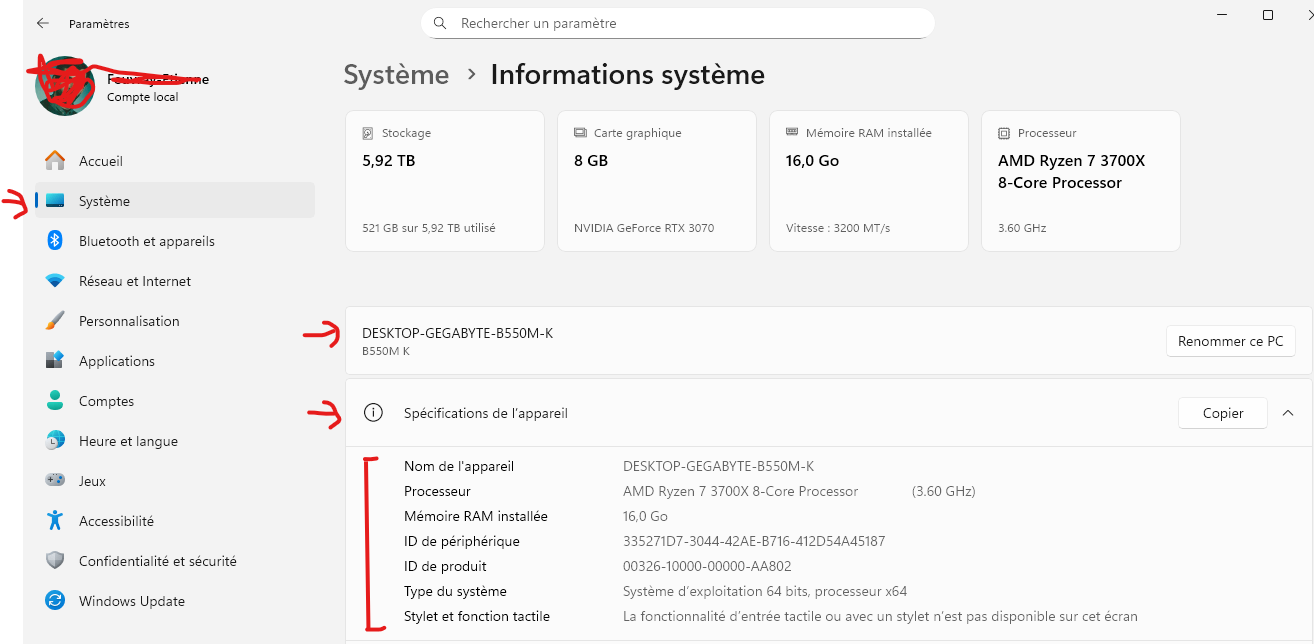This screenshot has height=644, width=1314.
Task: Click the Applications icon in sidebar
Action: pyautogui.click(x=55, y=361)
